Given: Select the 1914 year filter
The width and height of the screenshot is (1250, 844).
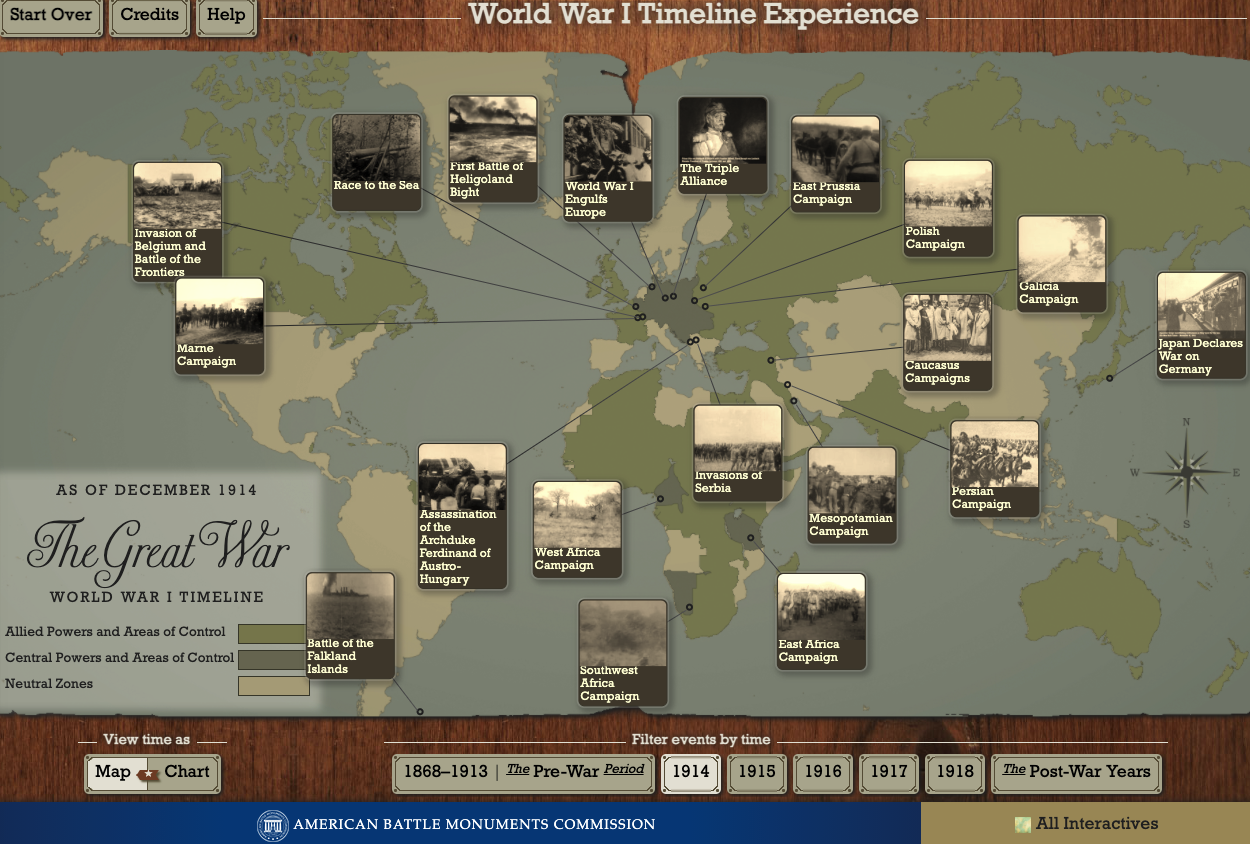Looking at the screenshot, I should point(691,772).
